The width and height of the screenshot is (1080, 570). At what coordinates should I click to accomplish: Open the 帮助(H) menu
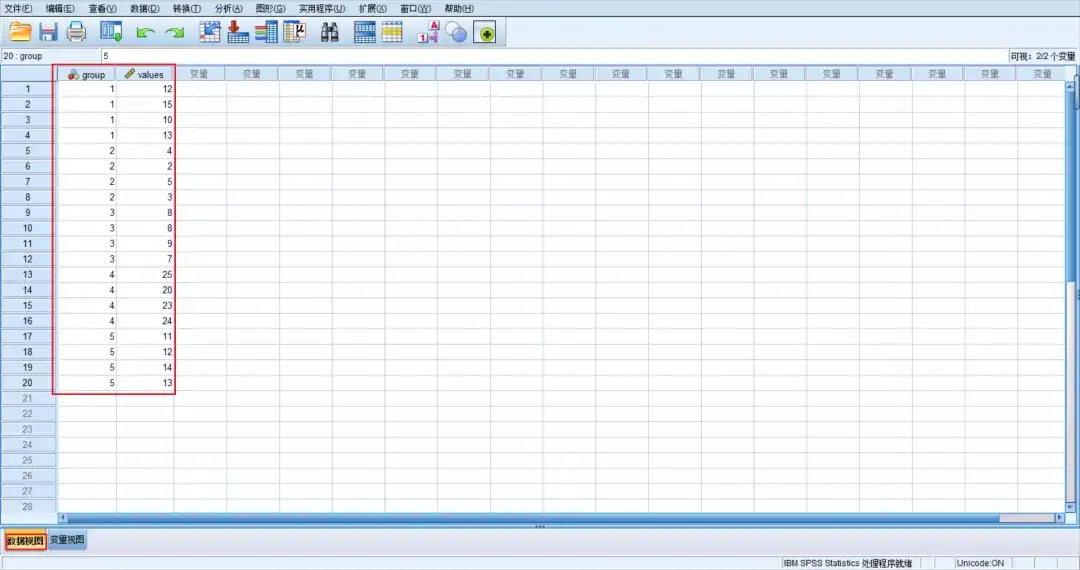[459, 8]
